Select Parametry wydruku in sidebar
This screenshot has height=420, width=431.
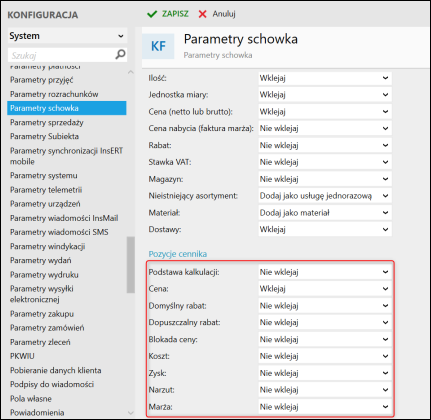(44, 275)
